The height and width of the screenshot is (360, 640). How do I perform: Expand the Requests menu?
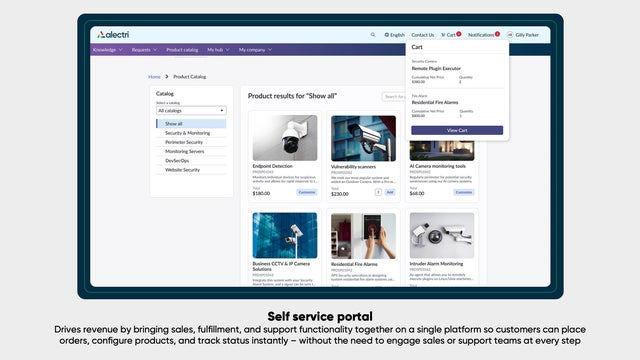click(x=144, y=50)
